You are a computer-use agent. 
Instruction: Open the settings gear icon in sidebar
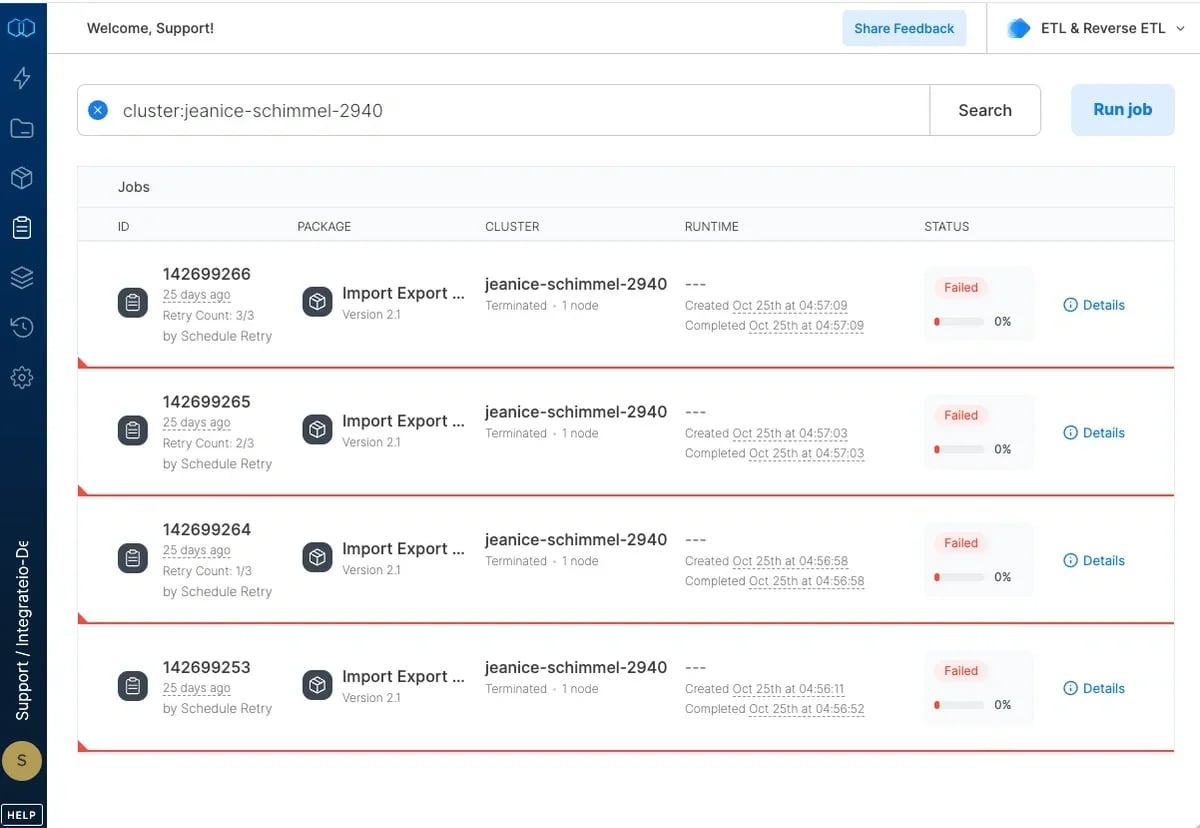(x=22, y=377)
